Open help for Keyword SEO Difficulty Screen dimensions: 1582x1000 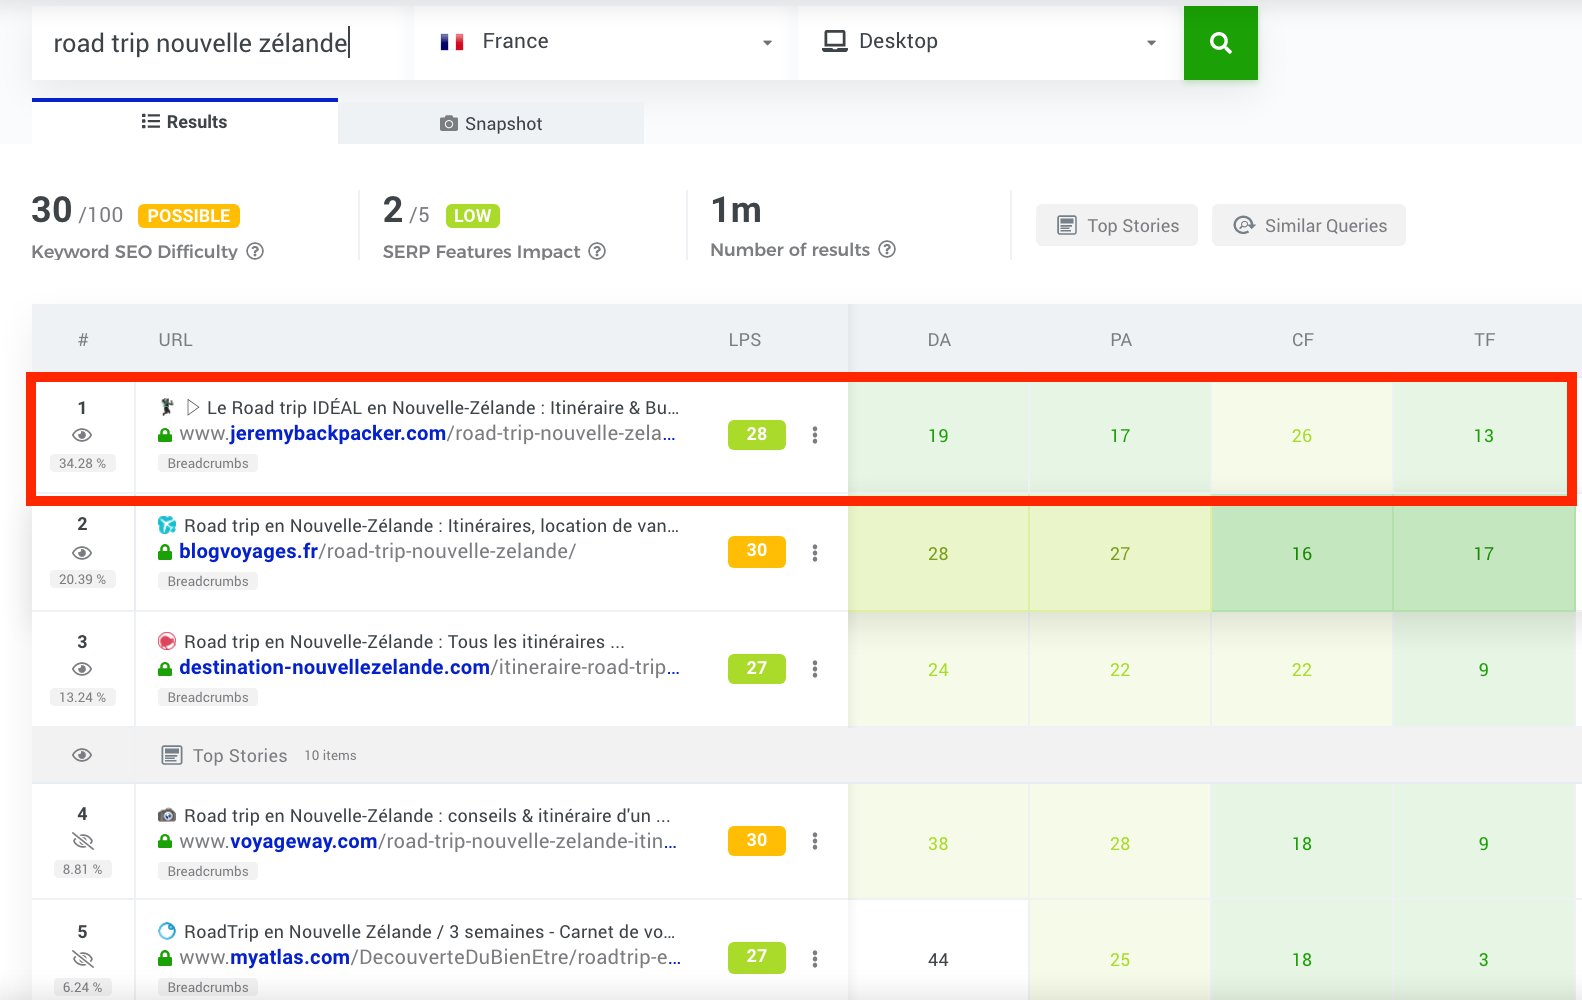click(x=255, y=251)
